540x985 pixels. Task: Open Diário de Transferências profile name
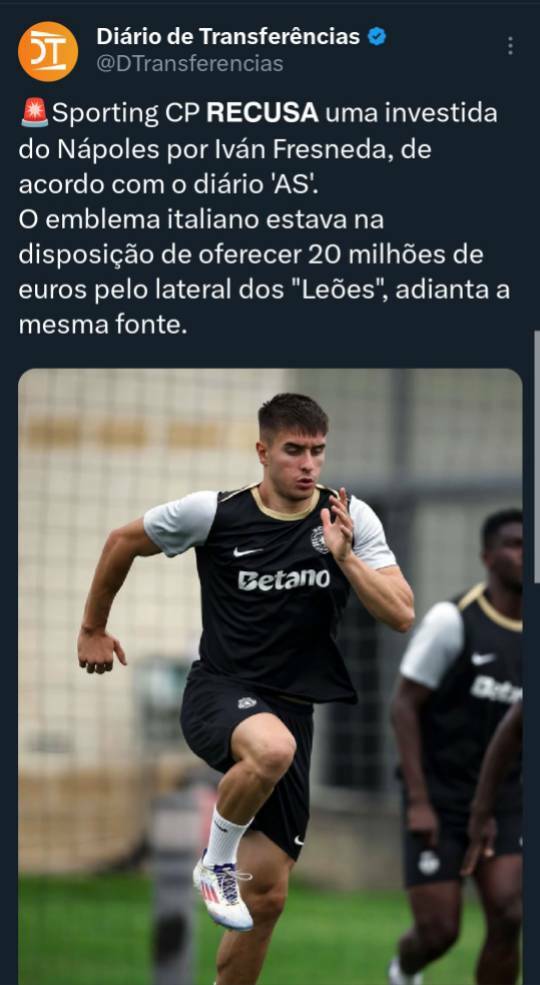[228, 37]
